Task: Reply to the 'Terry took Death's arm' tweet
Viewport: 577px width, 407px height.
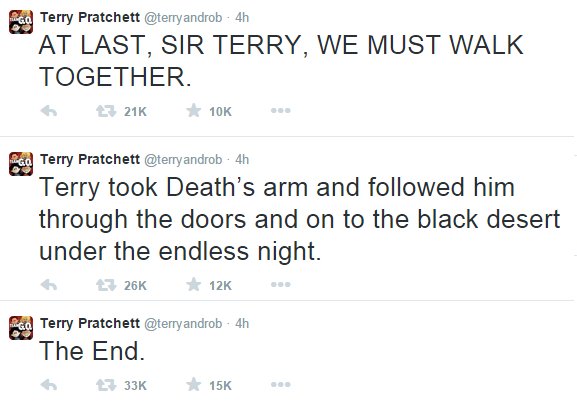Action: point(49,284)
